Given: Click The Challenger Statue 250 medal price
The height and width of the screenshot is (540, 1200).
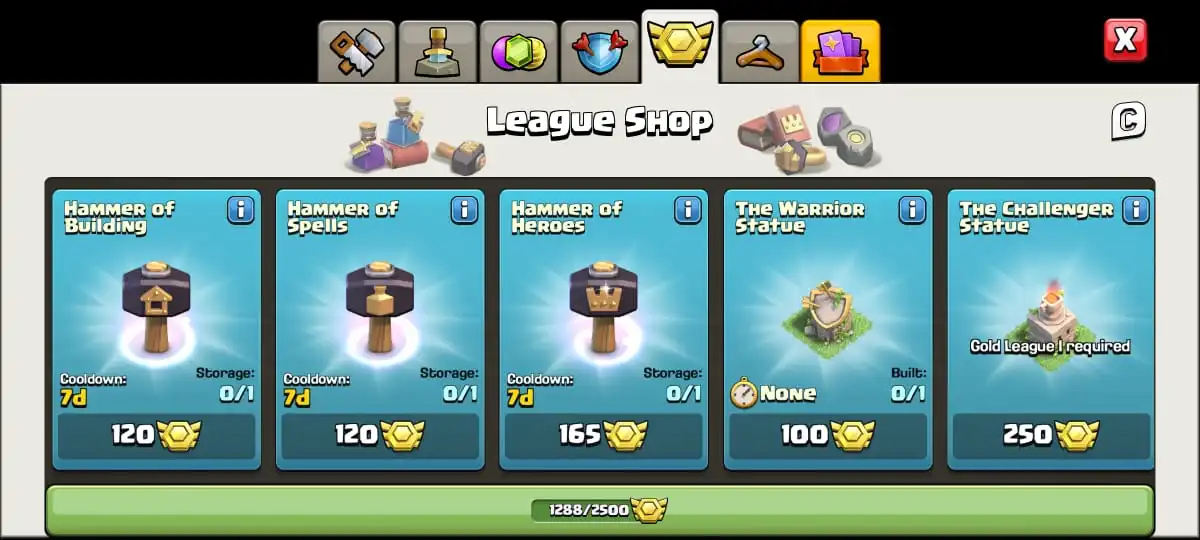Looking at the screenshot, I should tap(1052, 435).
